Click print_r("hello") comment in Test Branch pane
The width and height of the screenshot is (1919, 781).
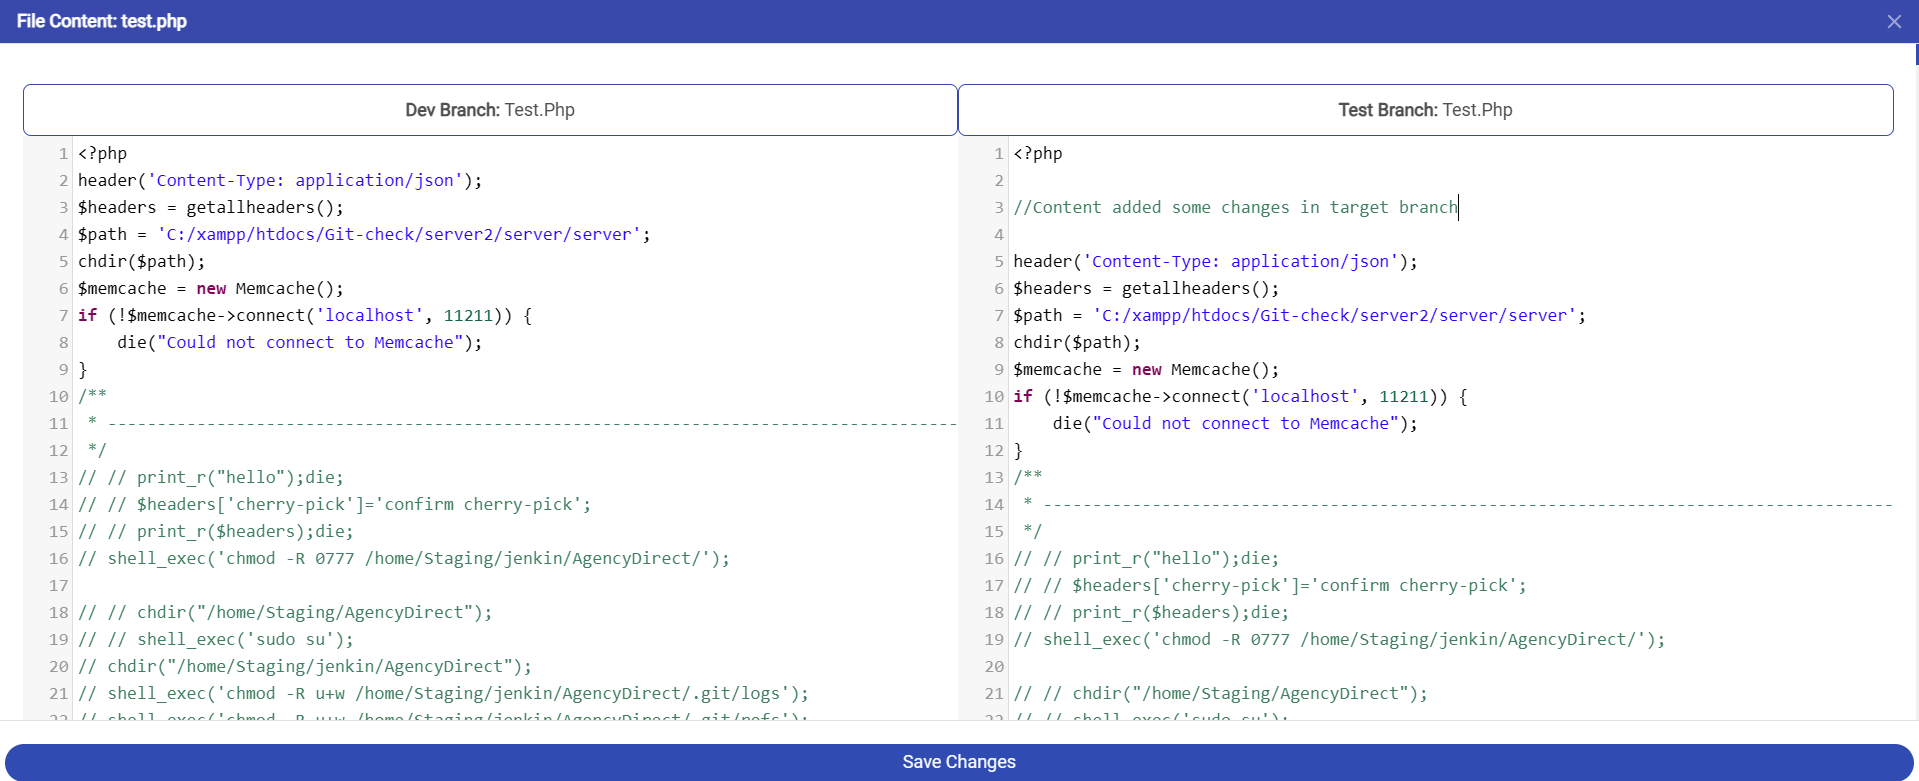[x=1145, y=559]
